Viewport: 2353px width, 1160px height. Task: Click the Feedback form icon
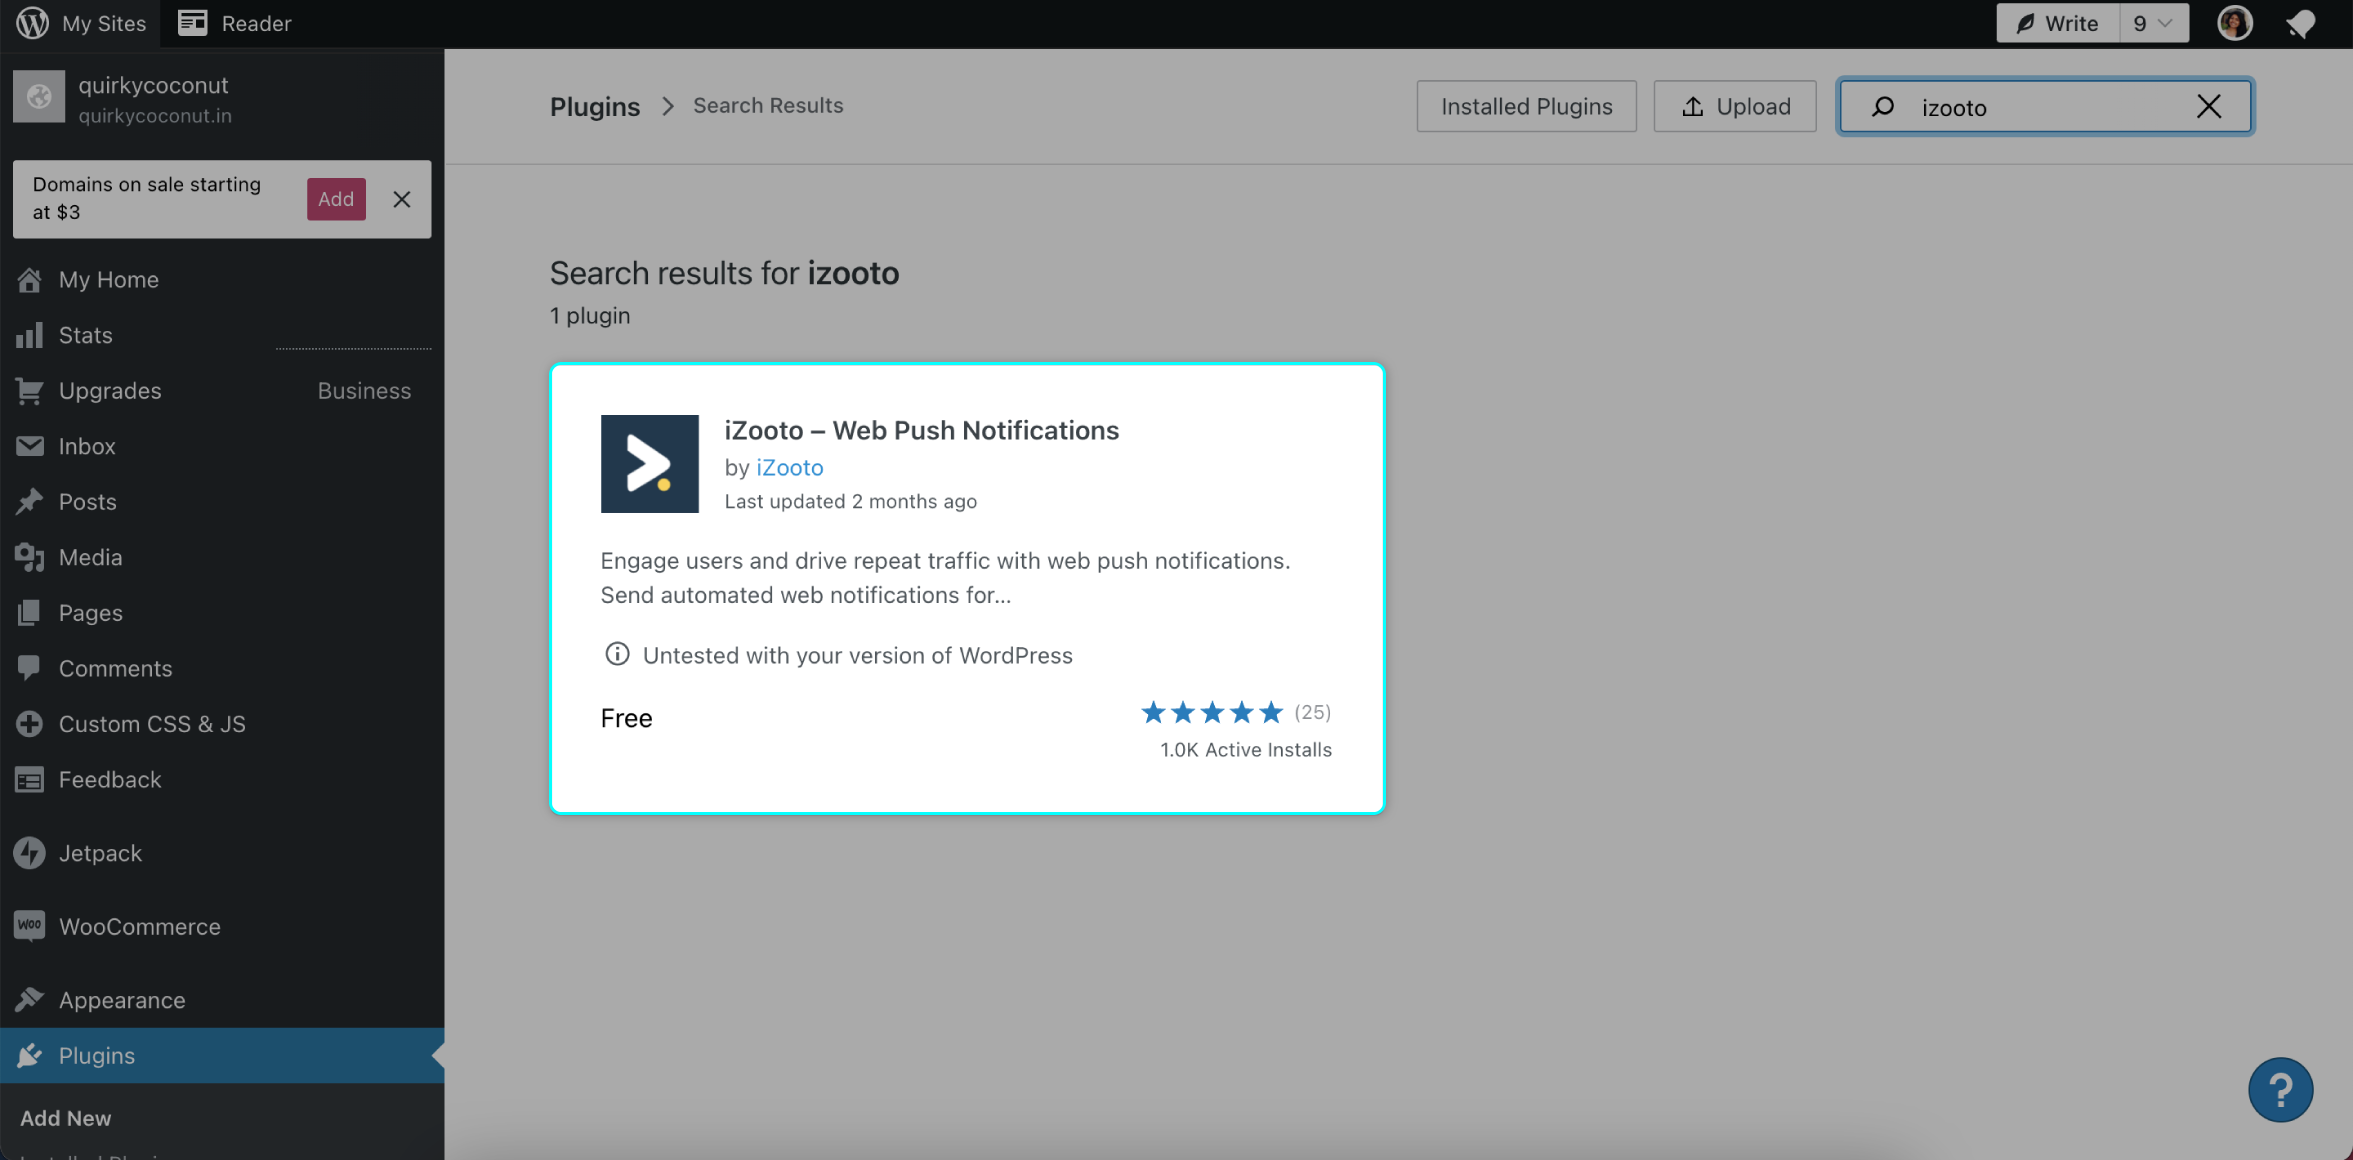tap(30, 780)
